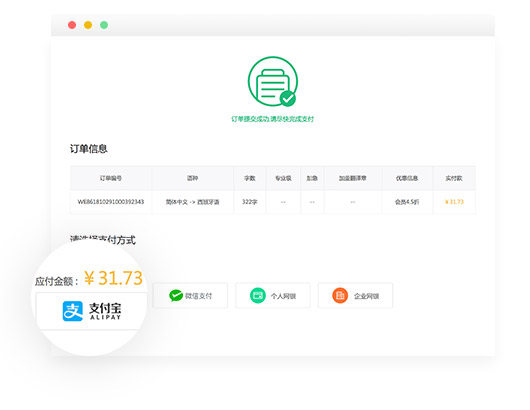
Task: Click the green order-success clipboard icon
Action: point(272,81)
